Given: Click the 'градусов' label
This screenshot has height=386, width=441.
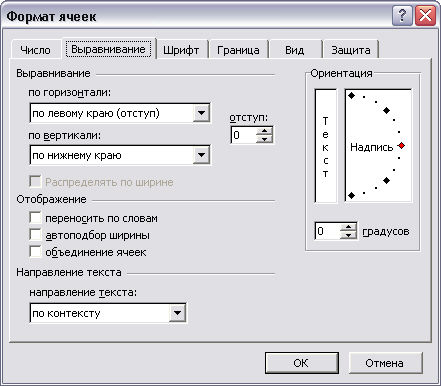Looking at the screenshot, I should click(x=386, y=231).
